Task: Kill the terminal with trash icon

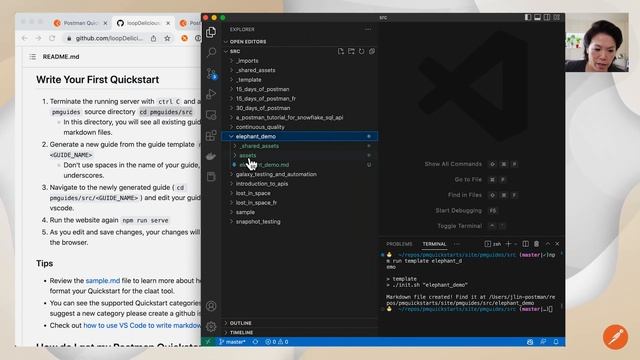Action: (536, 244)
